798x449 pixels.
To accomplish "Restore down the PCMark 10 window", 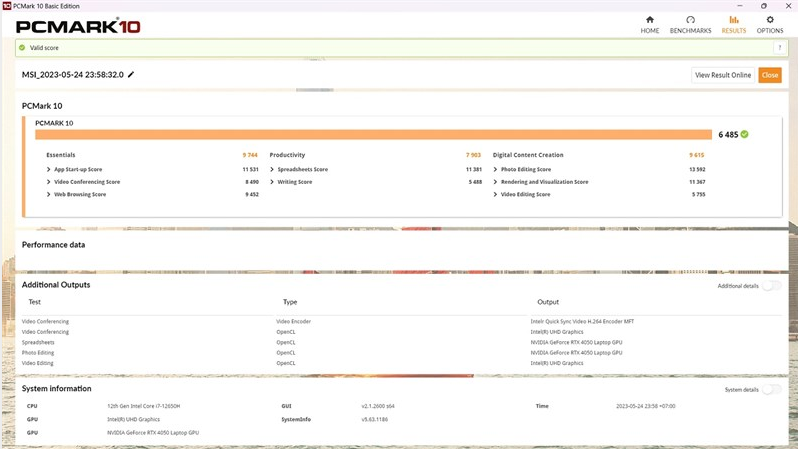I will 764,6.
